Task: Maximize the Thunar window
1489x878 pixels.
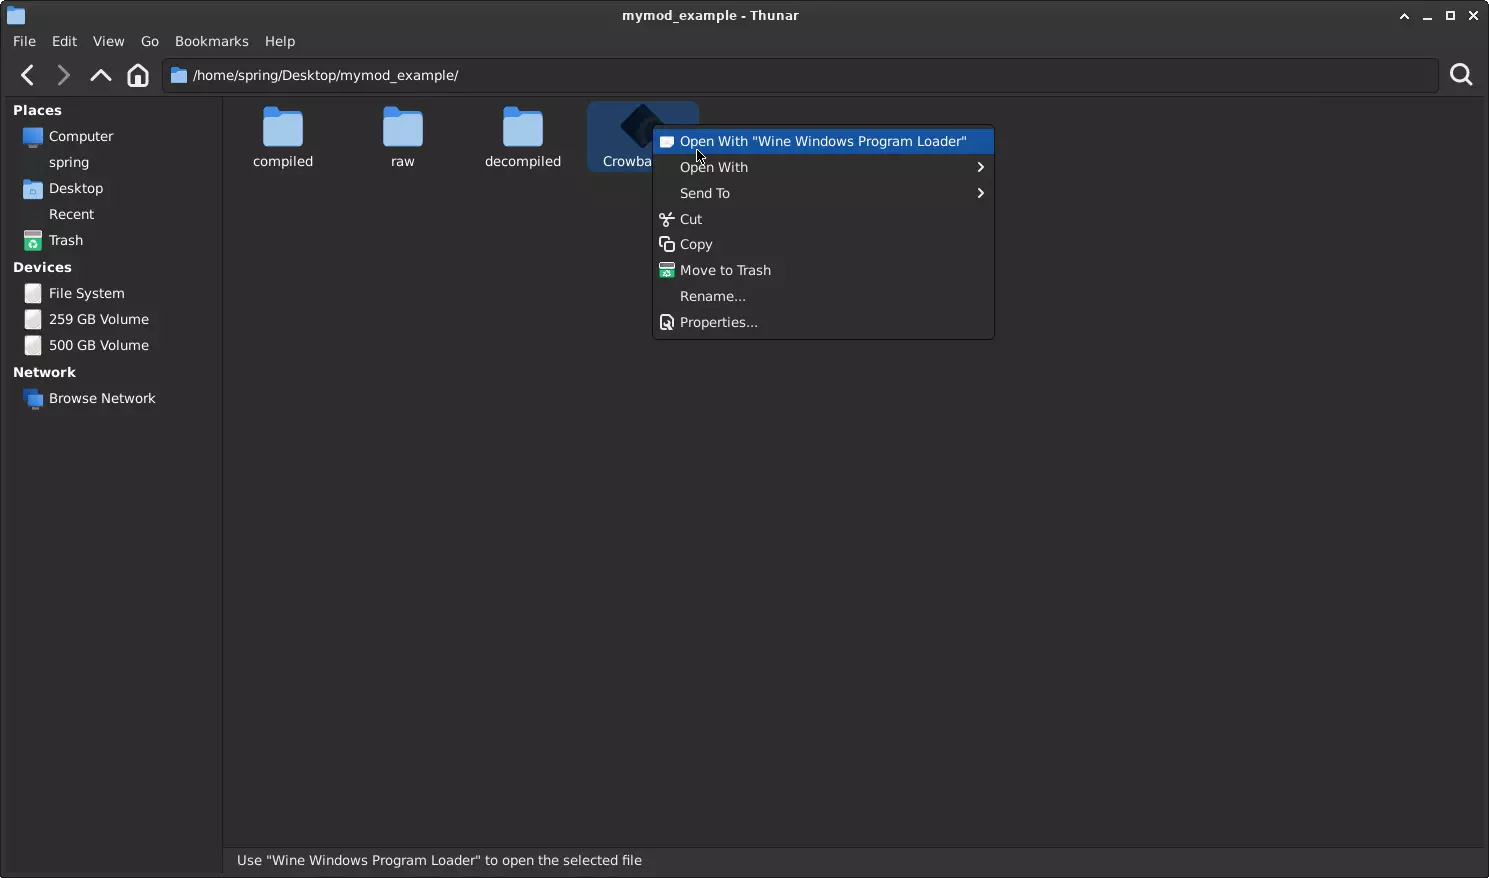Action: point(1450,16)
